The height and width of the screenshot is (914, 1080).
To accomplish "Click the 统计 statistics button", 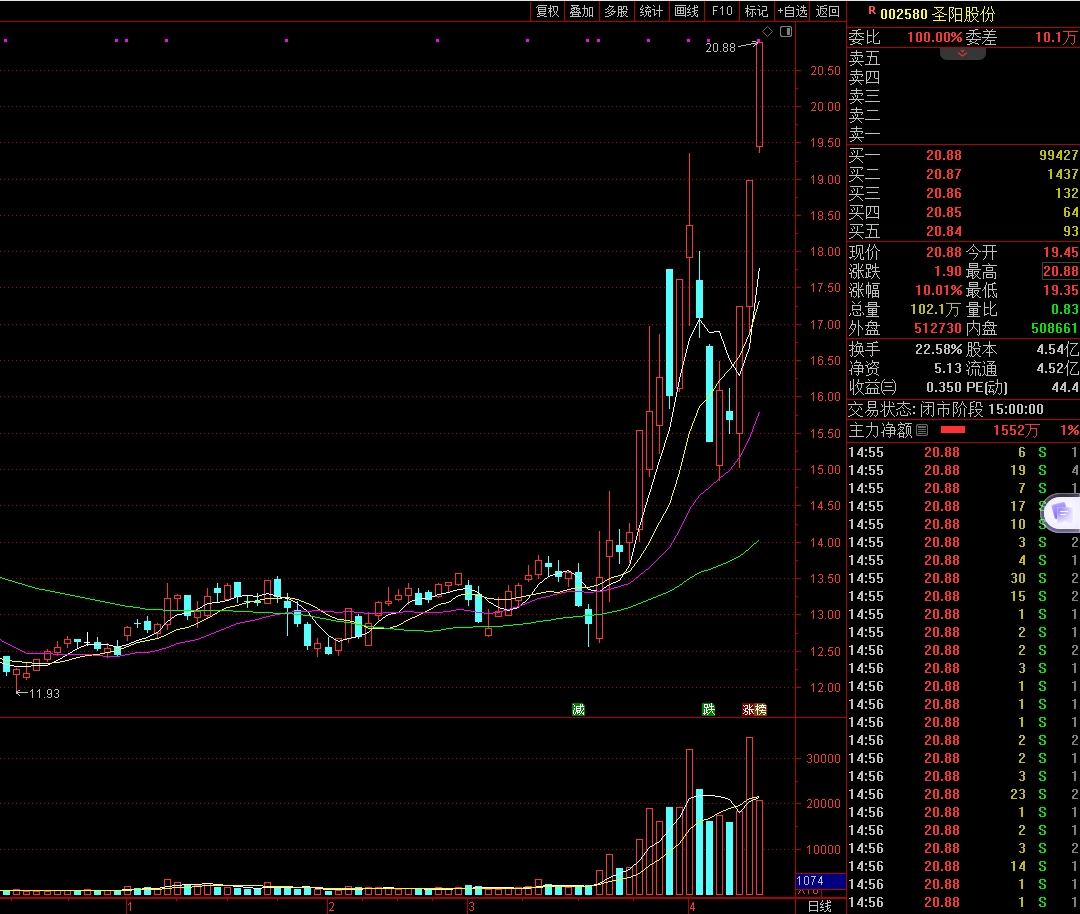I will click(651, 11).
